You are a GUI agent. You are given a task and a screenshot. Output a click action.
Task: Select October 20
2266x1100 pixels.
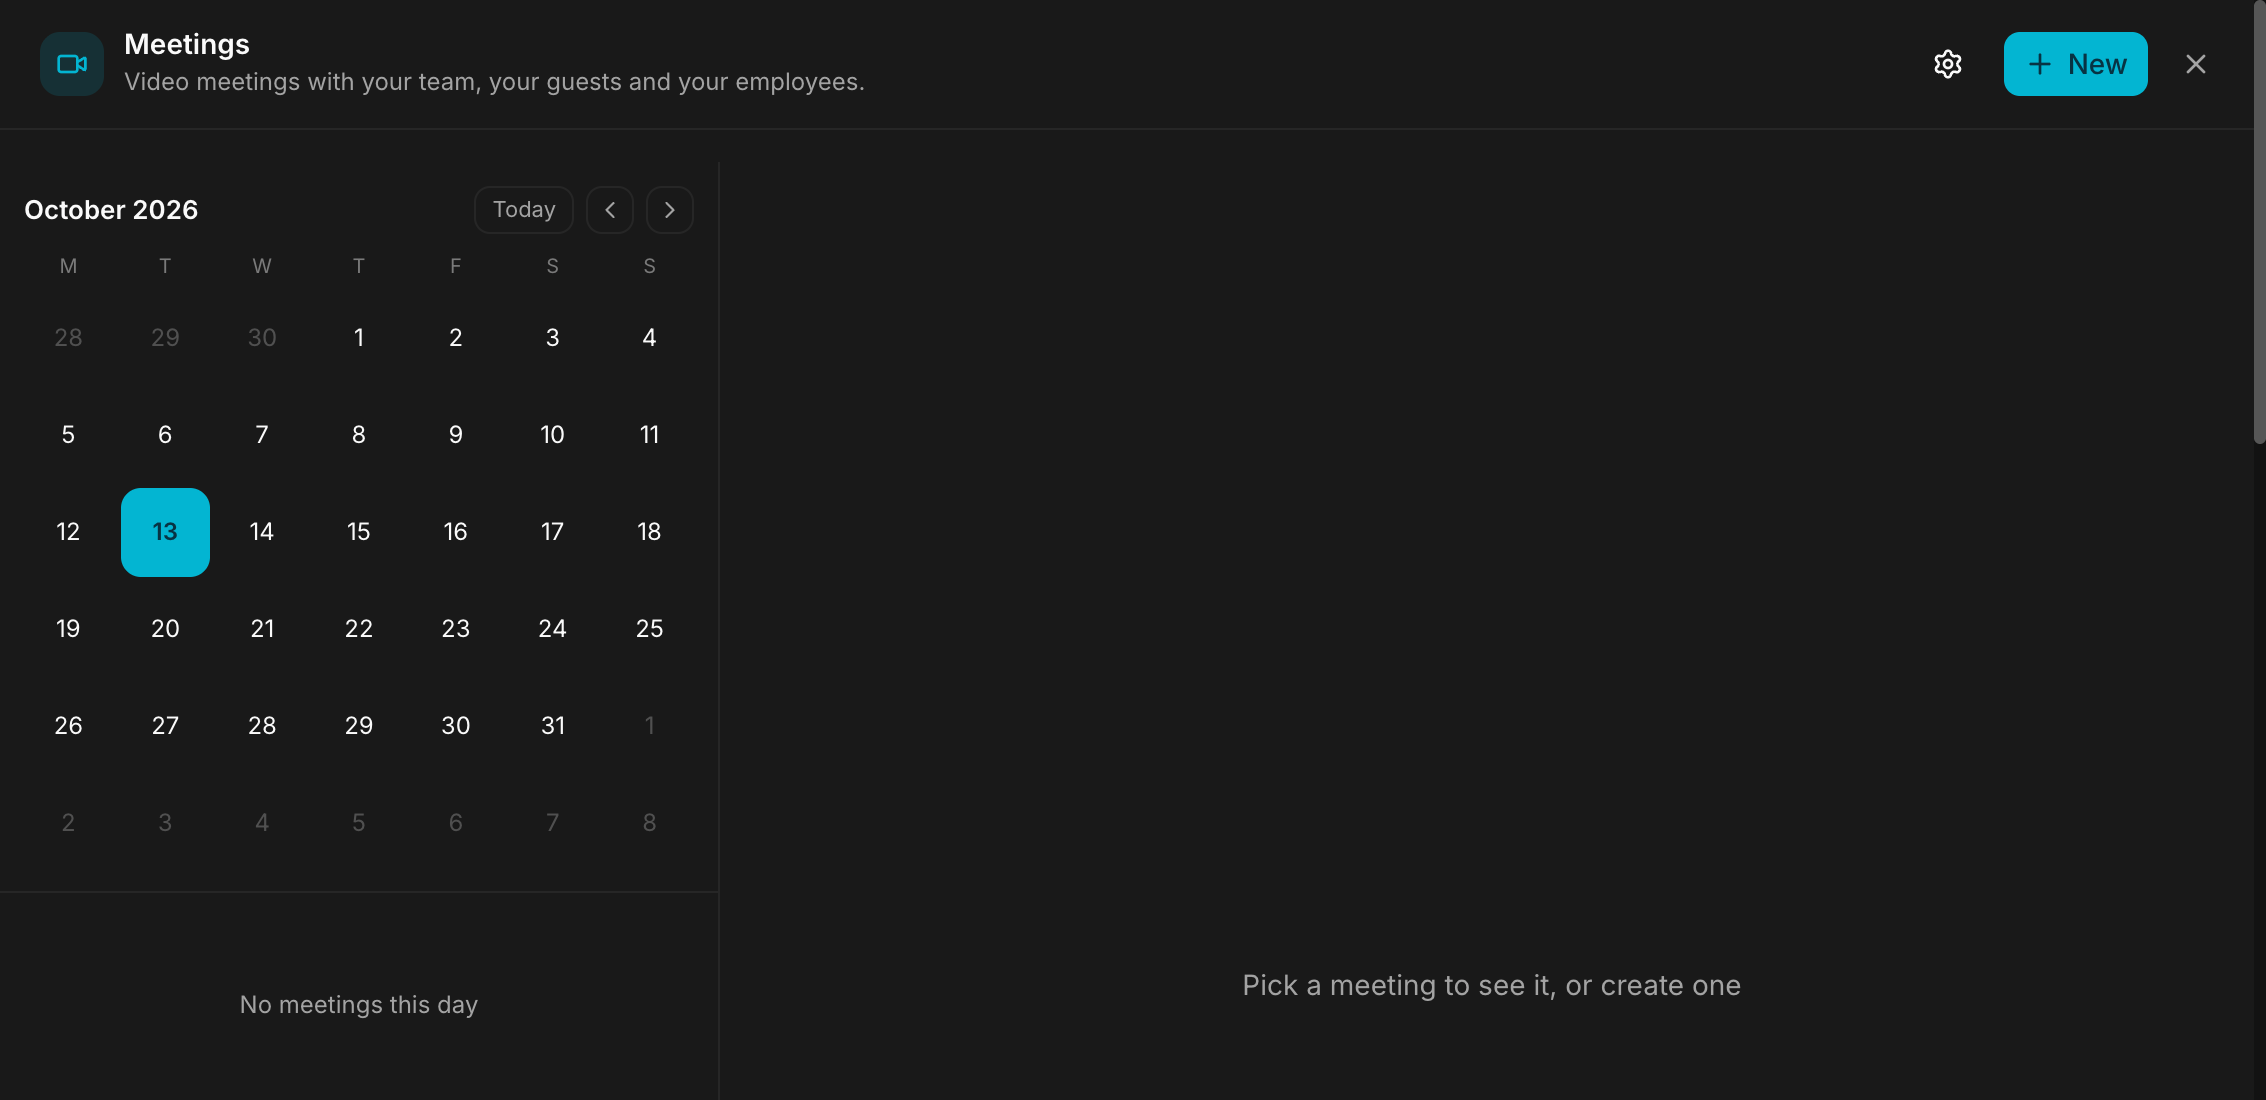tap(165, 629)
